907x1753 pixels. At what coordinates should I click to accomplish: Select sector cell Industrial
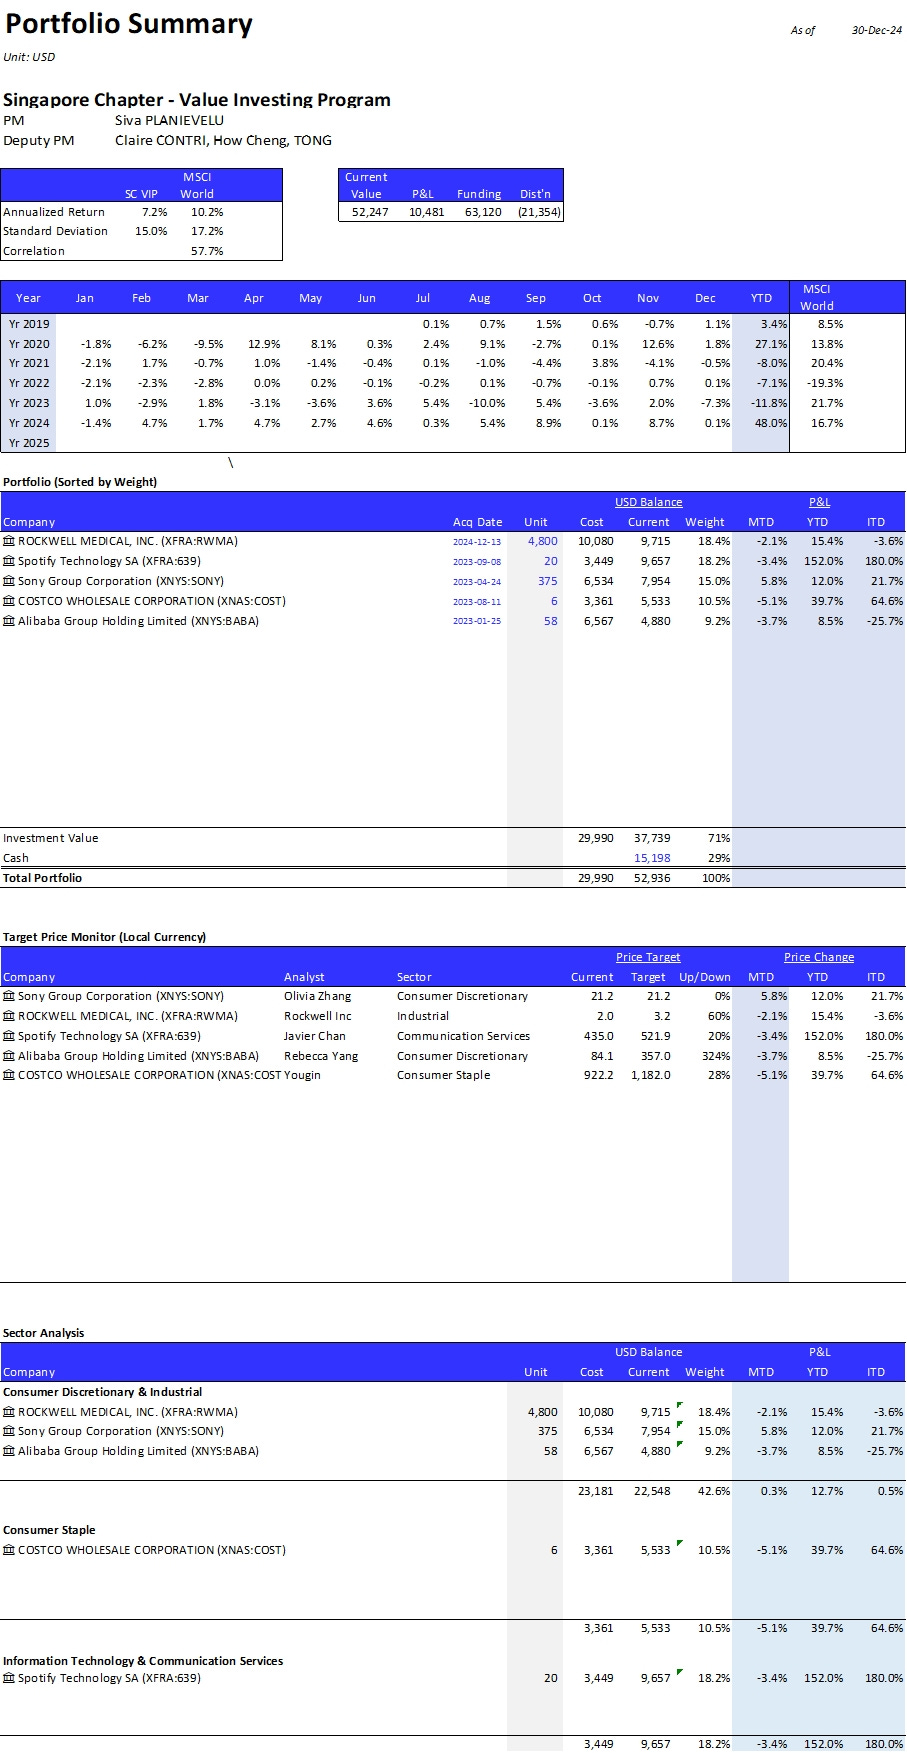tap(423, 1016)
